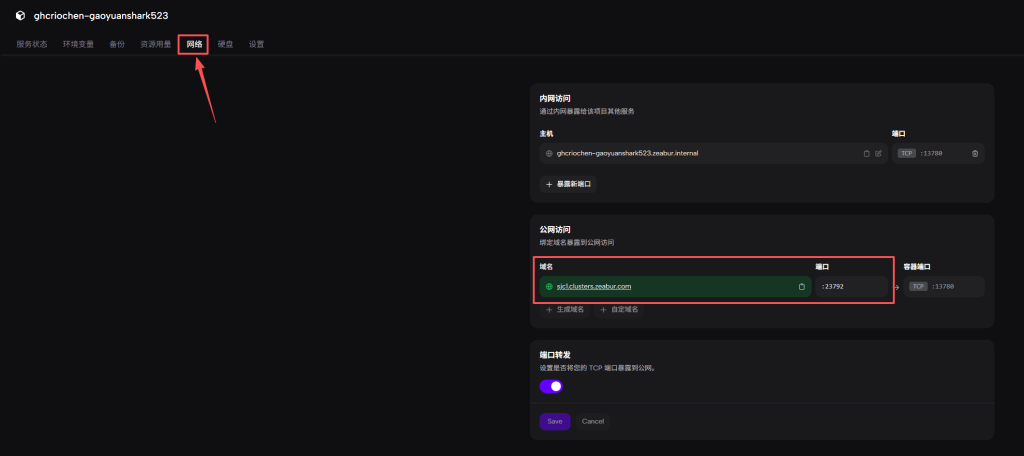Open the 硬盘 tab
Viewport: 1024px width, 456px height.
coord(225,44)
